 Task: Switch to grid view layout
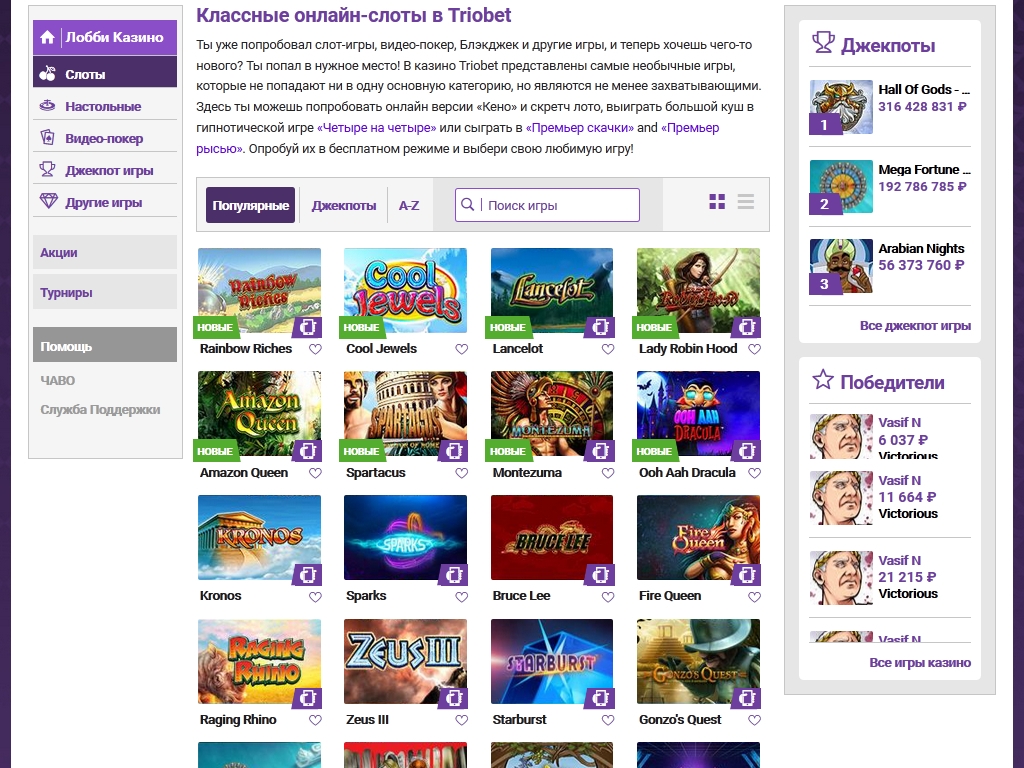pyautogui.click(x=717, y=203)
